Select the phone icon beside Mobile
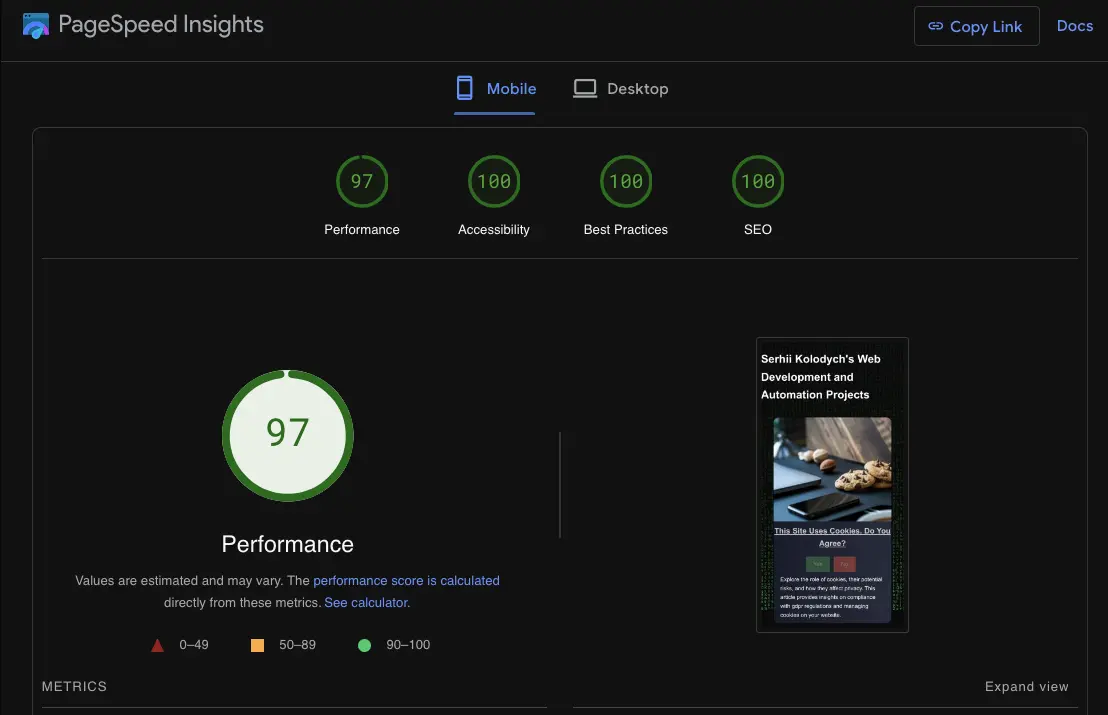Viewport: 1108px width, 715px height. click(464, 88)
